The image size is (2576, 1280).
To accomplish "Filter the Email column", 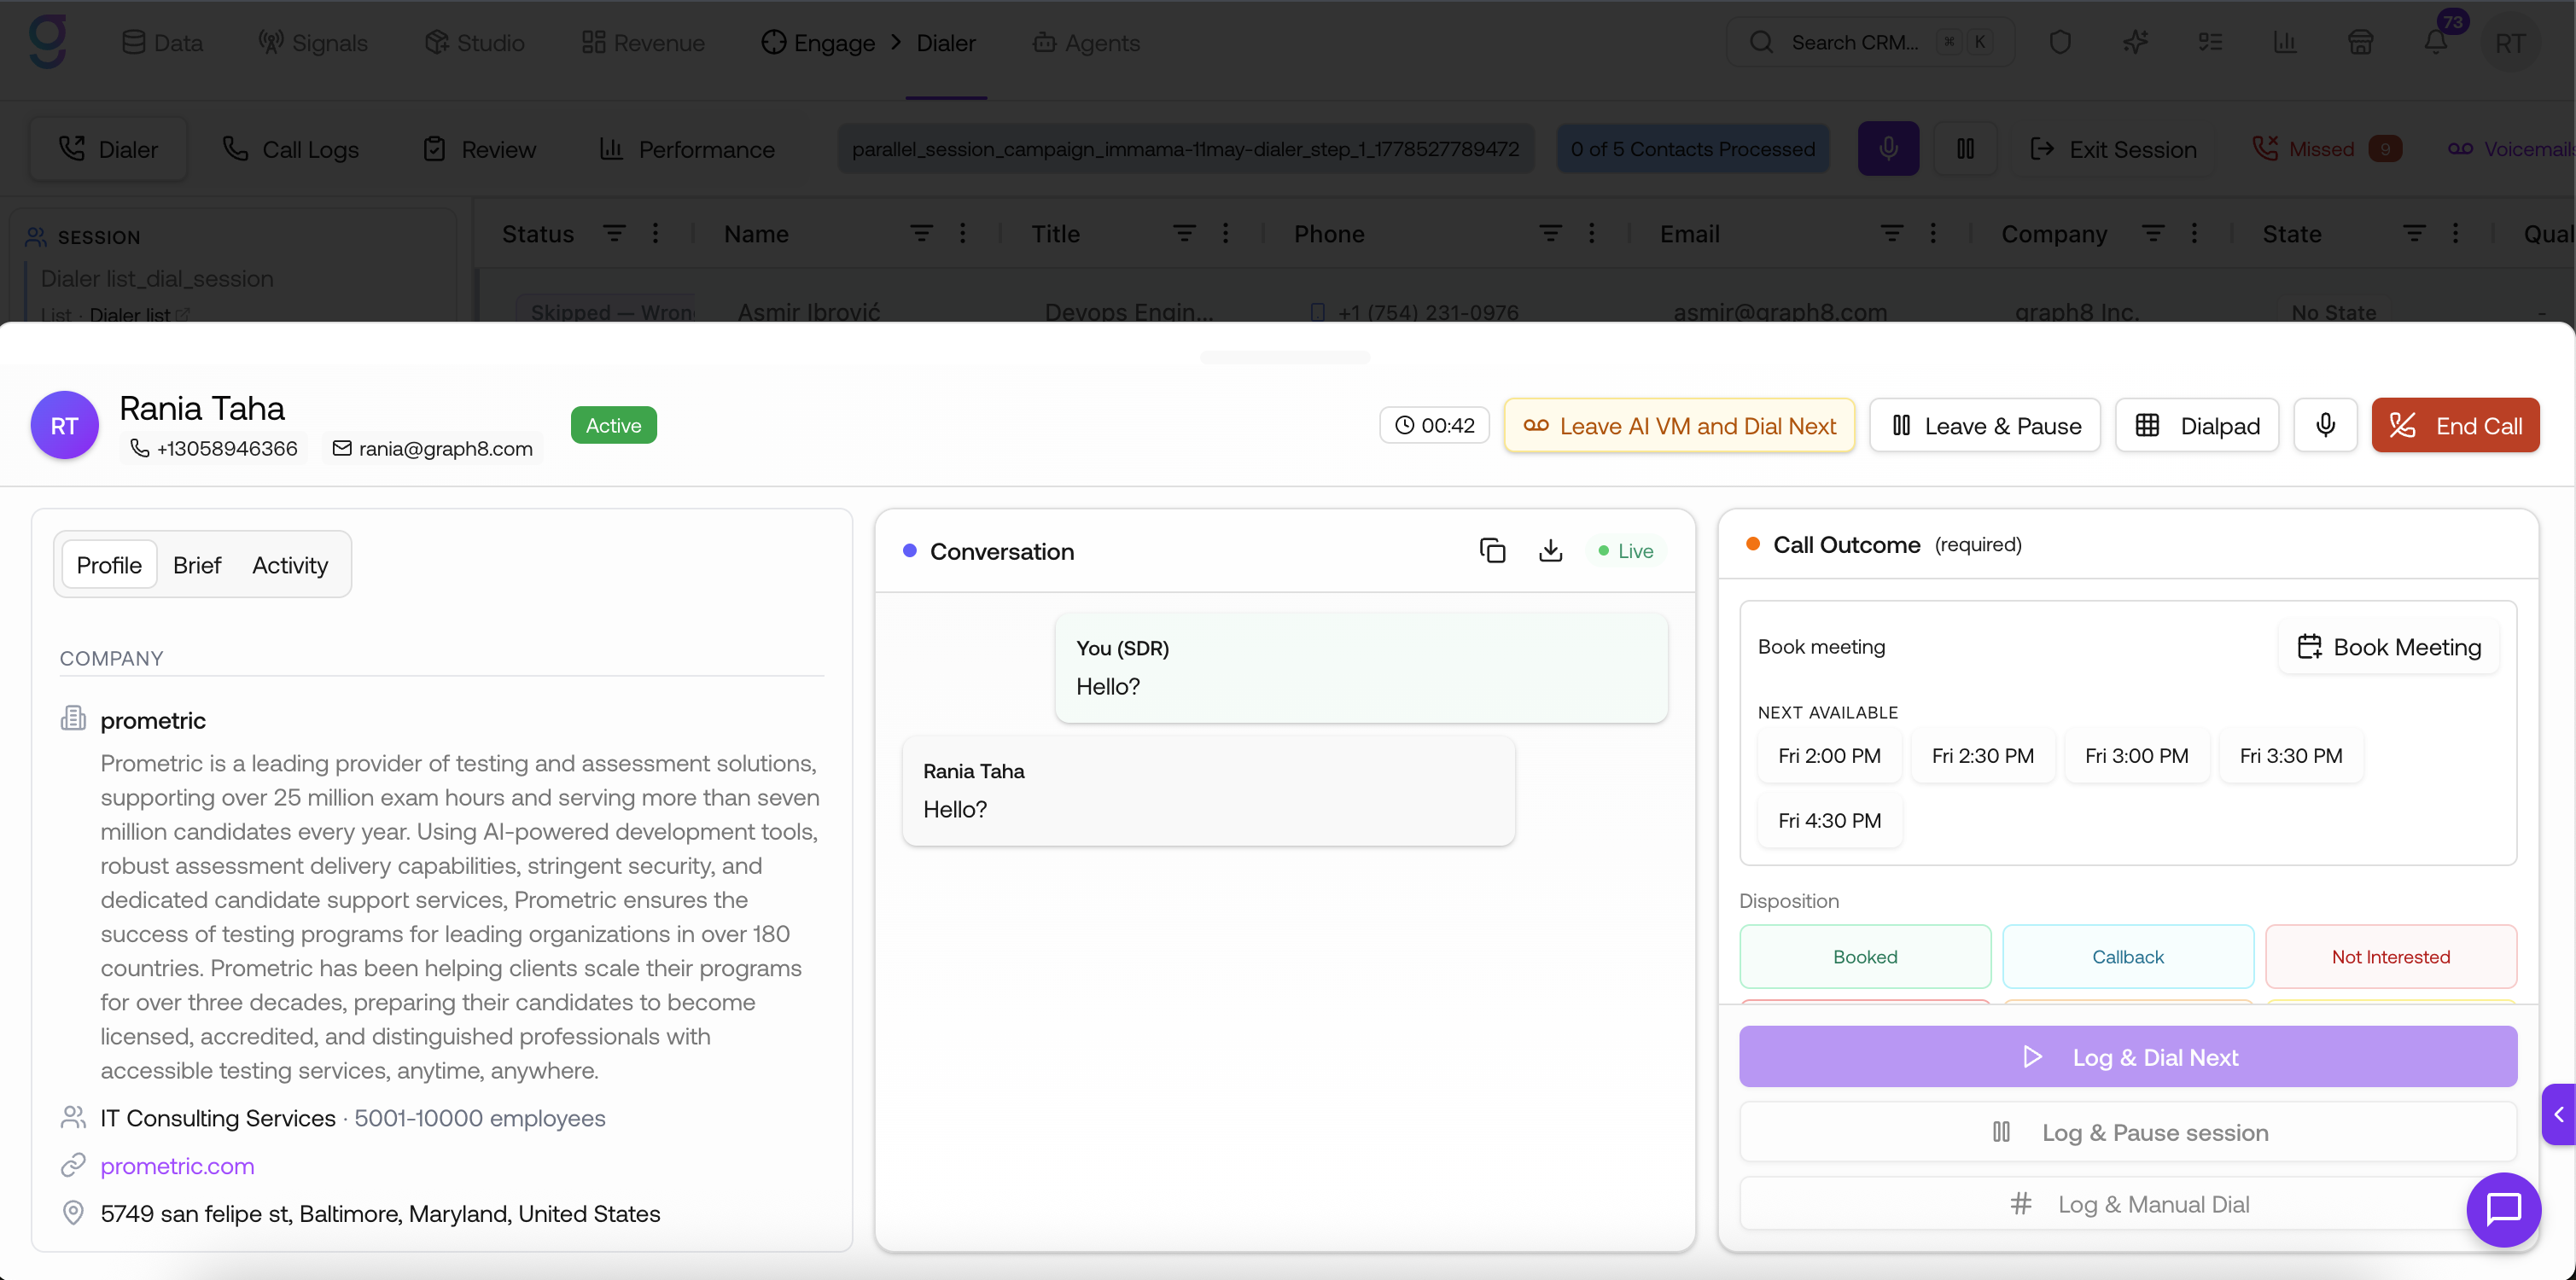I will tap(1892, 233).
